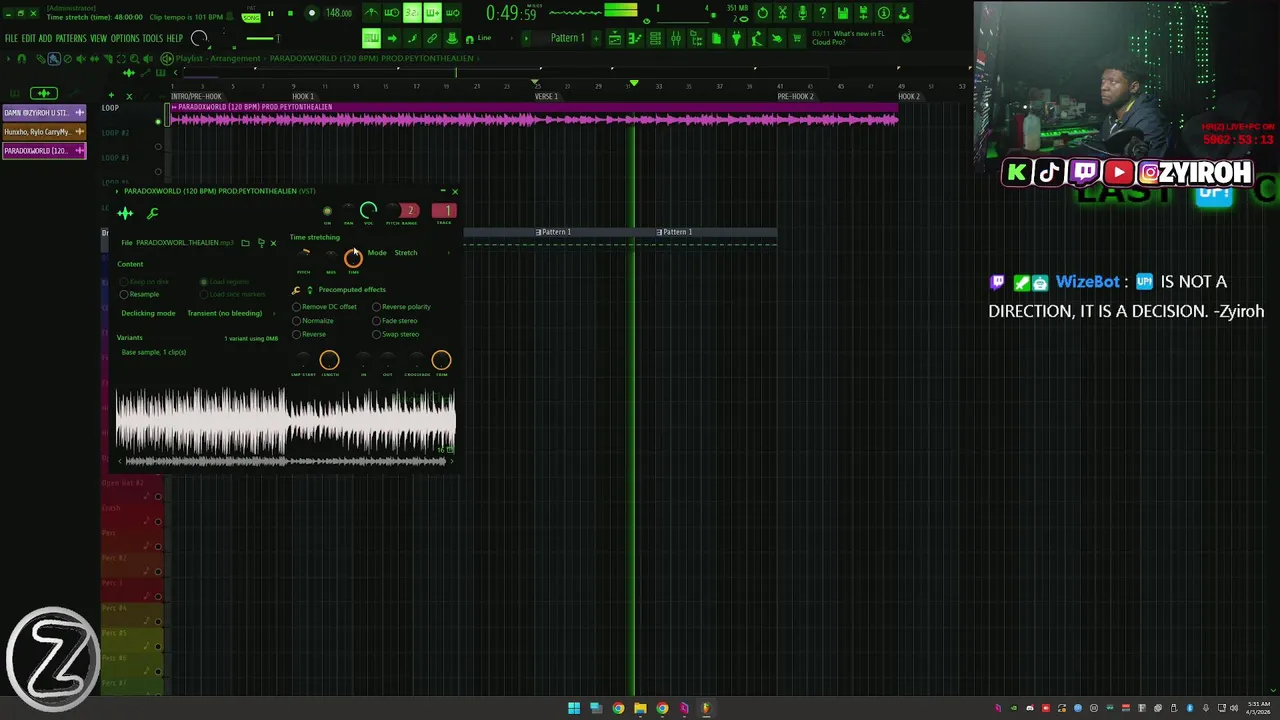Open the OPTIONS menu
Image resolution: width=1280 pixels, height=720 pixels.
click(x=125, y=38)
